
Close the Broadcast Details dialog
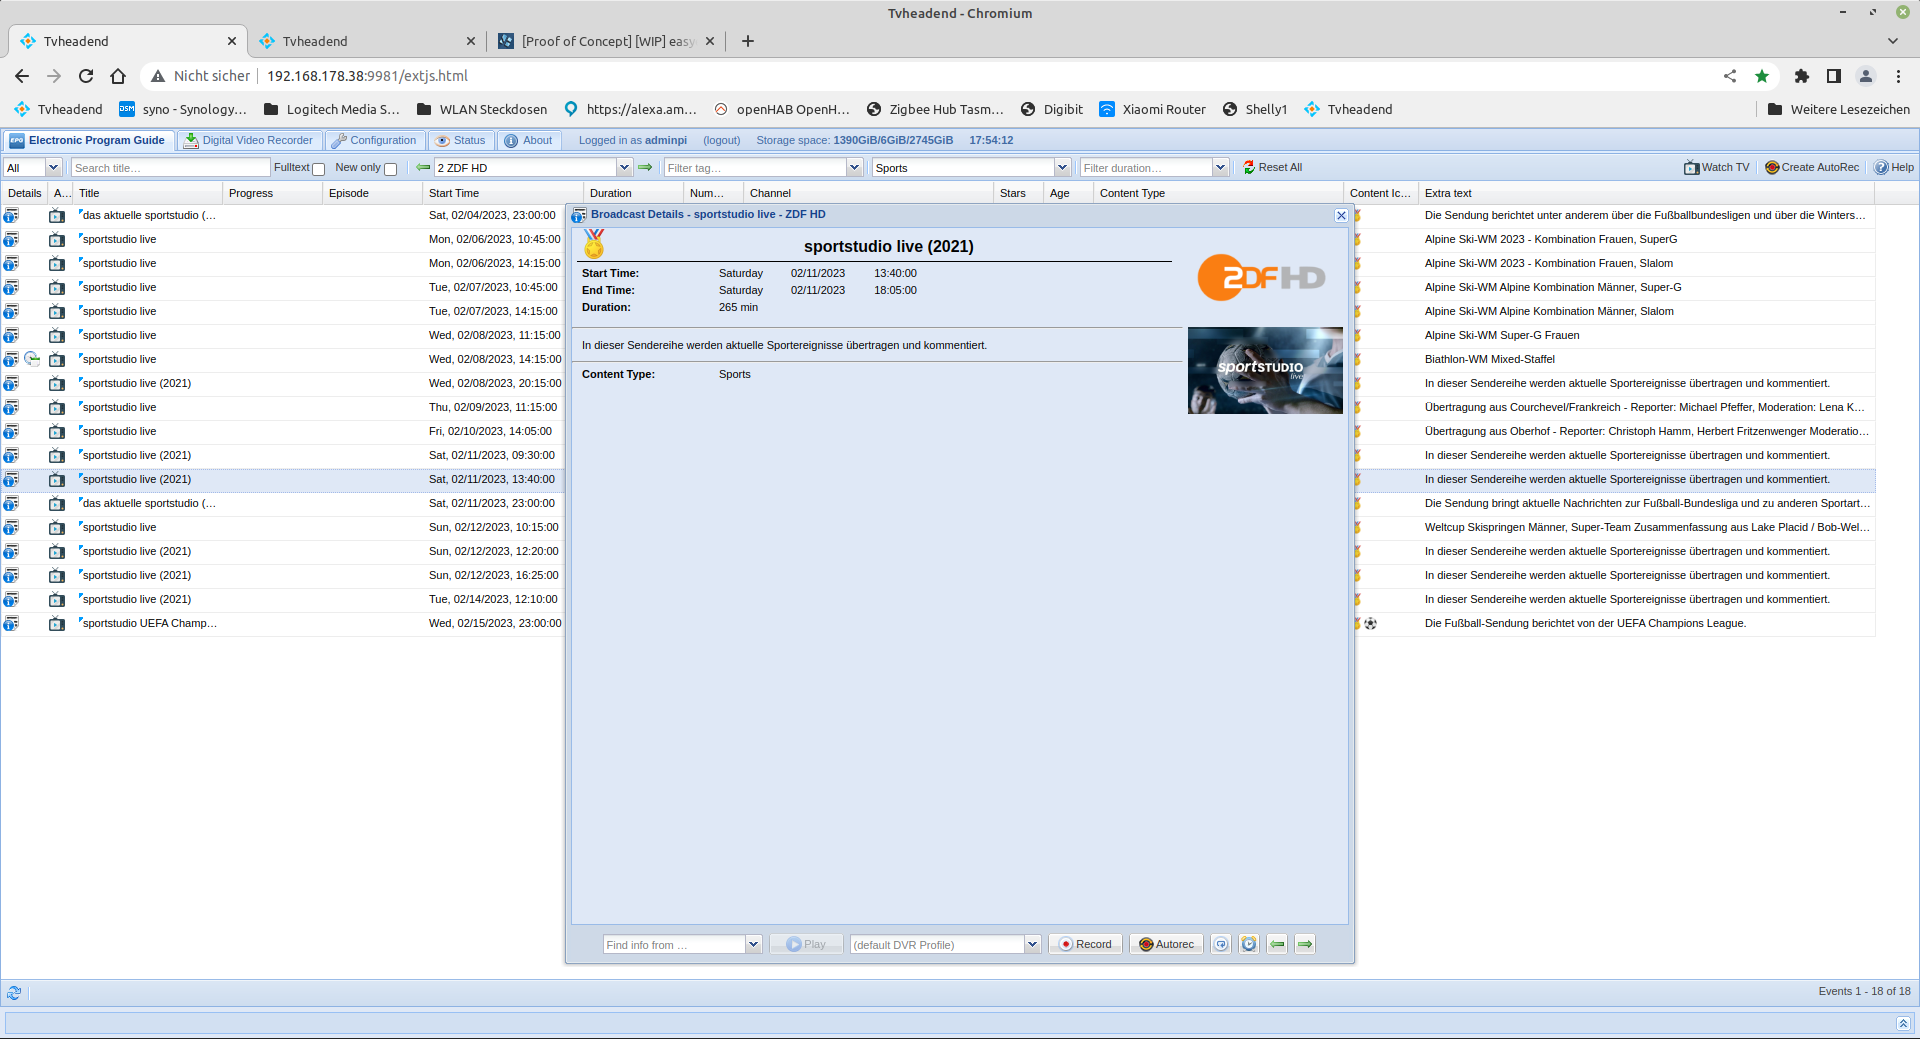[x=1341, y=215]
